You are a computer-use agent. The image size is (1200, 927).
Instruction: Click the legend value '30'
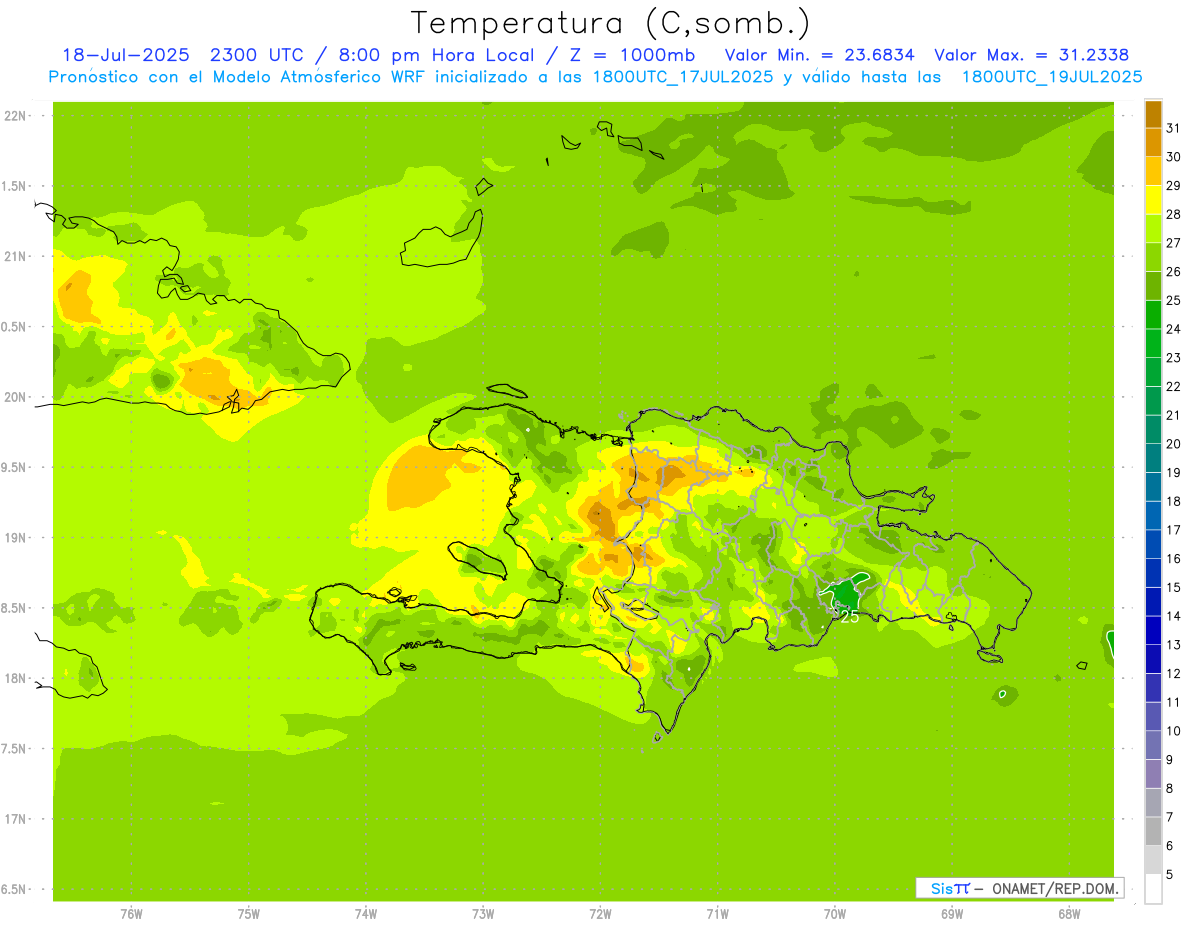(1174, 157)
